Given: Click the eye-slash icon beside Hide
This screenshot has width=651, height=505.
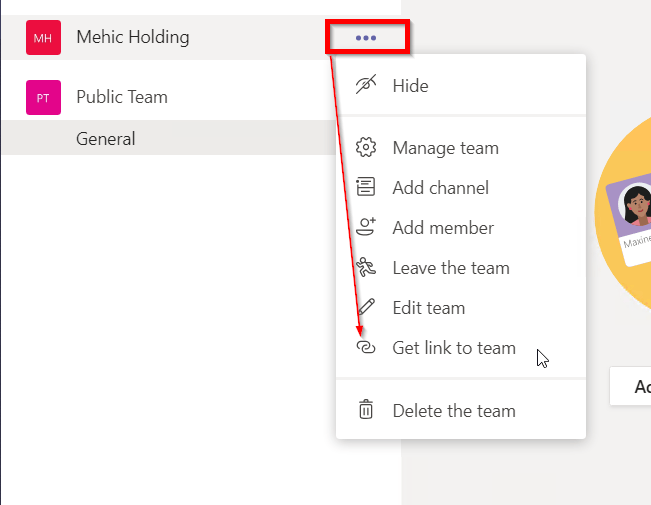Looking at the screenshot, I should (366, 86).
